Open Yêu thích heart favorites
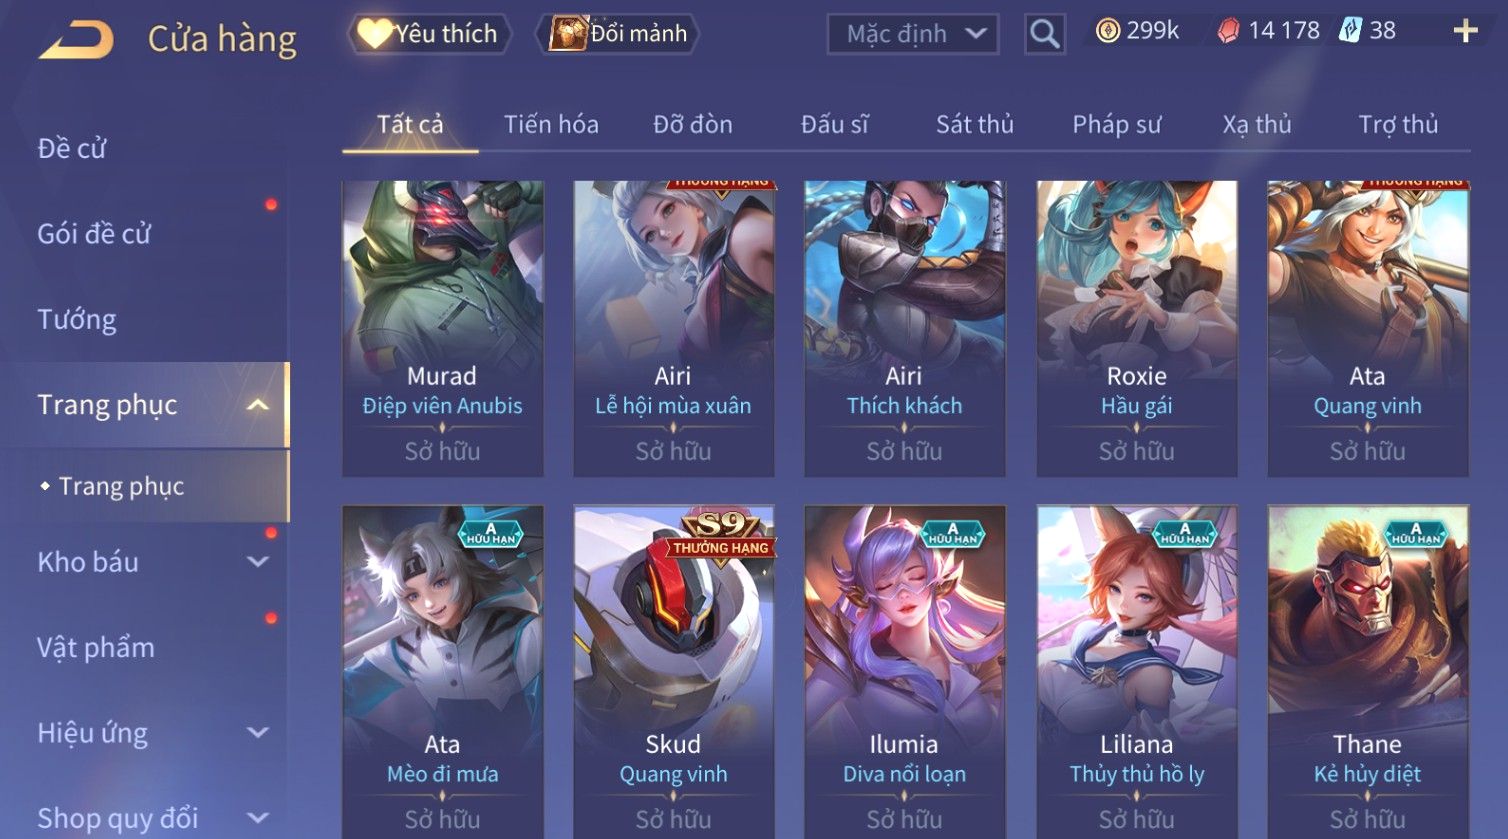 click(x=429, y=34)
